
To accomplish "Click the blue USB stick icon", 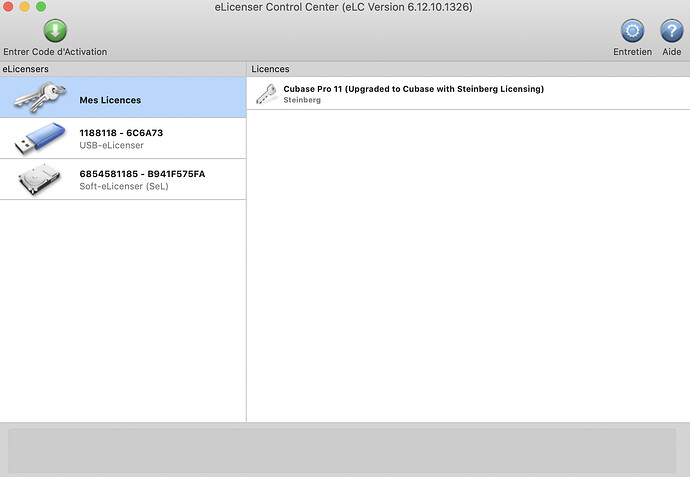I will coord(40,138).
